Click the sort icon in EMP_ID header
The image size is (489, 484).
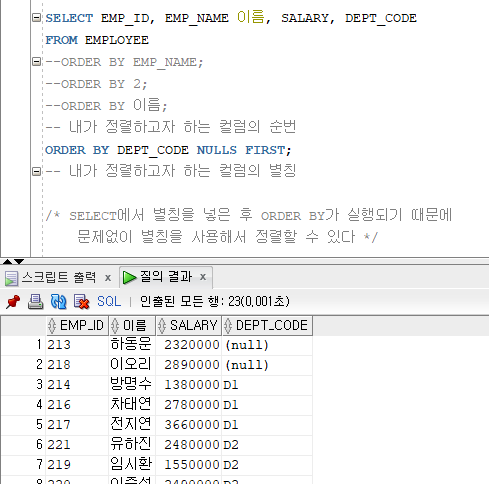(52, 326)
